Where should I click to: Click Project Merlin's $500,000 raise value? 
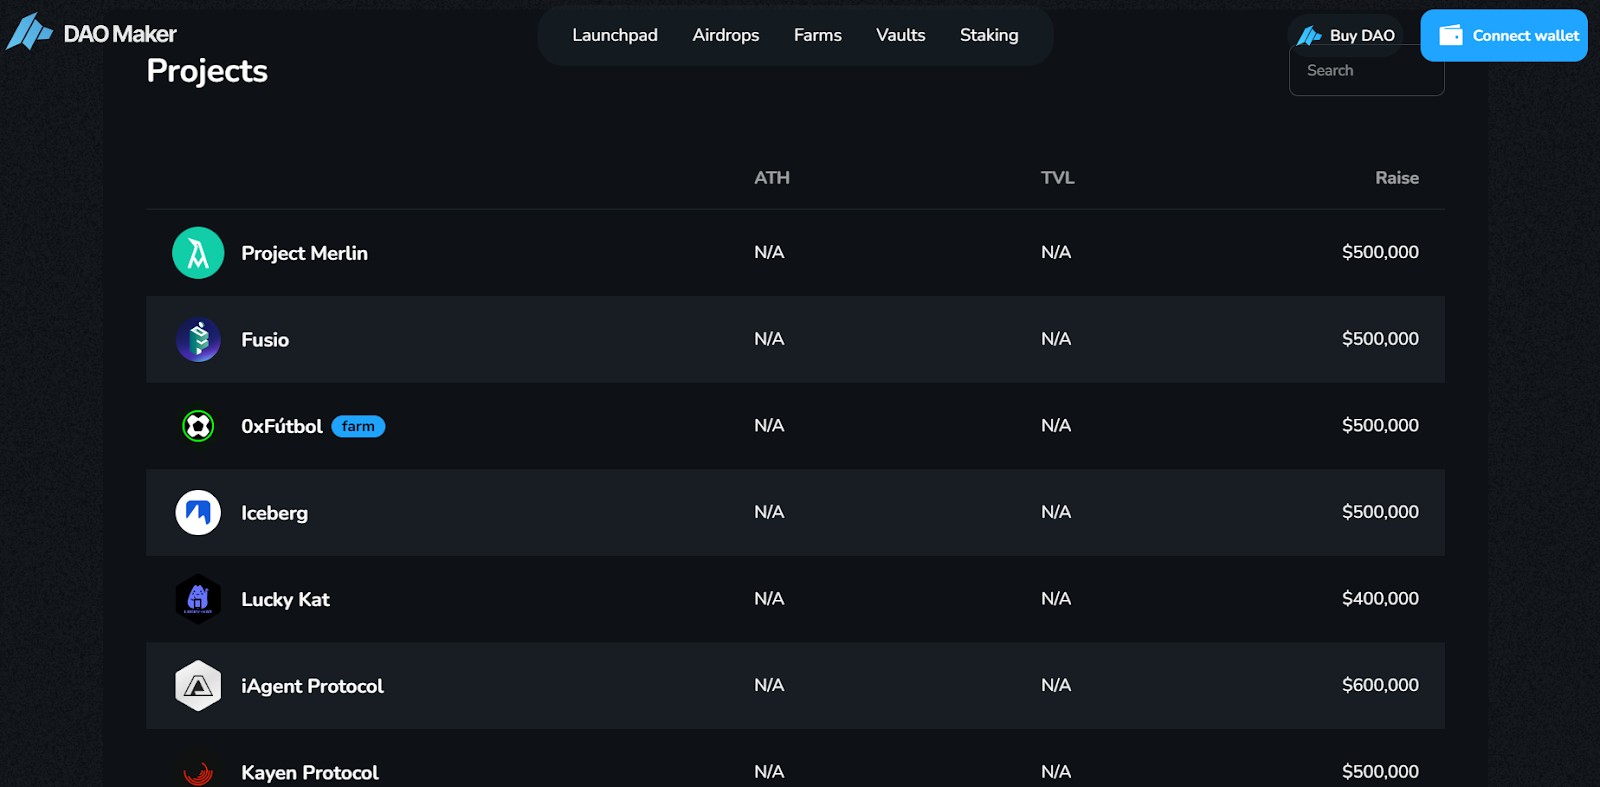point(1380,252)
